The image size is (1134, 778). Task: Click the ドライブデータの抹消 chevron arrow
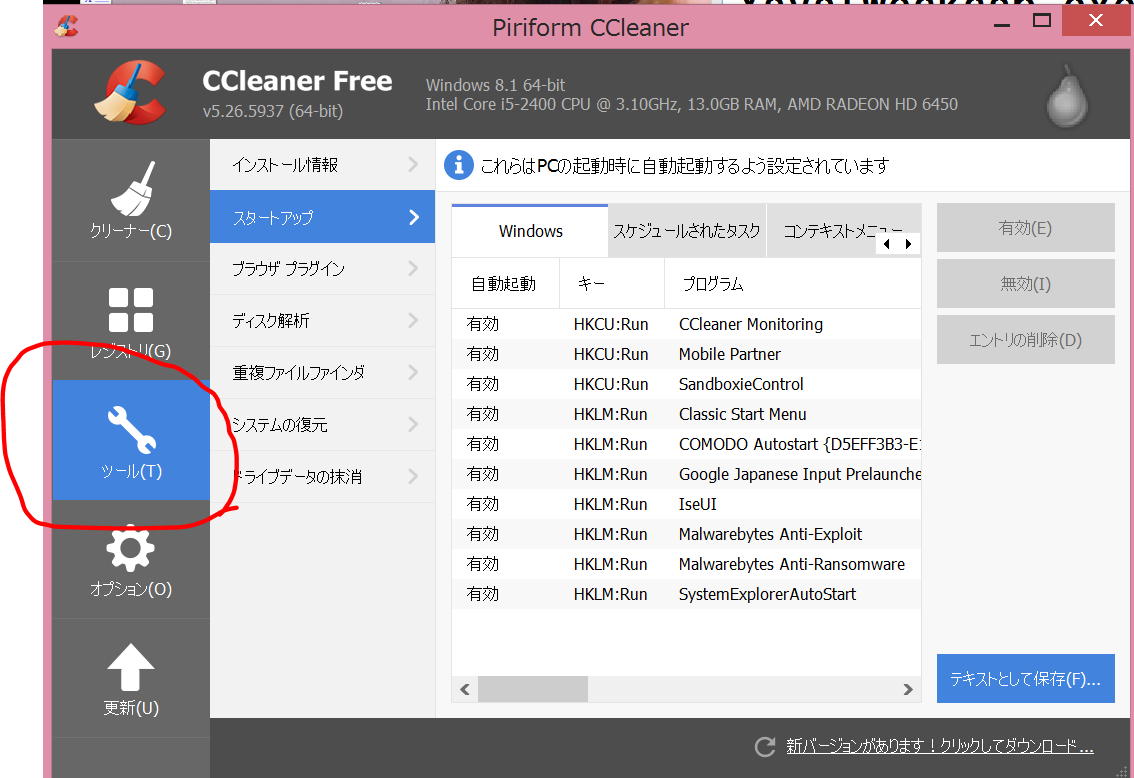tap(414, 476)
